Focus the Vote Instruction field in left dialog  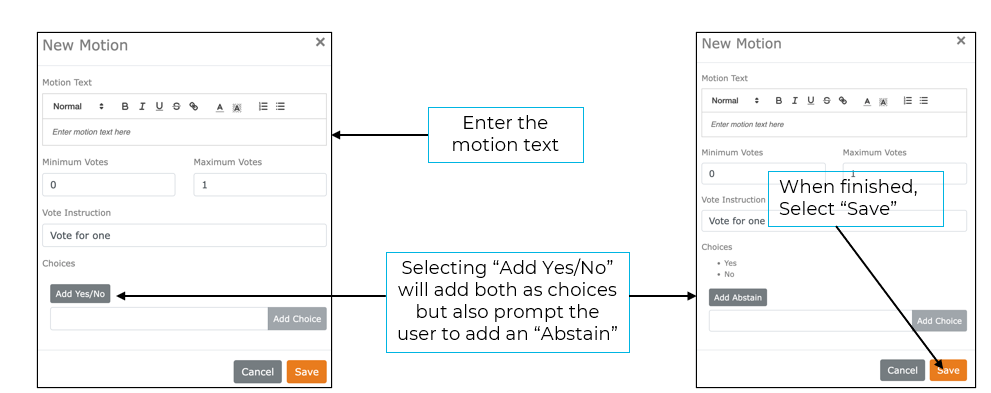(x=185, y=235)
